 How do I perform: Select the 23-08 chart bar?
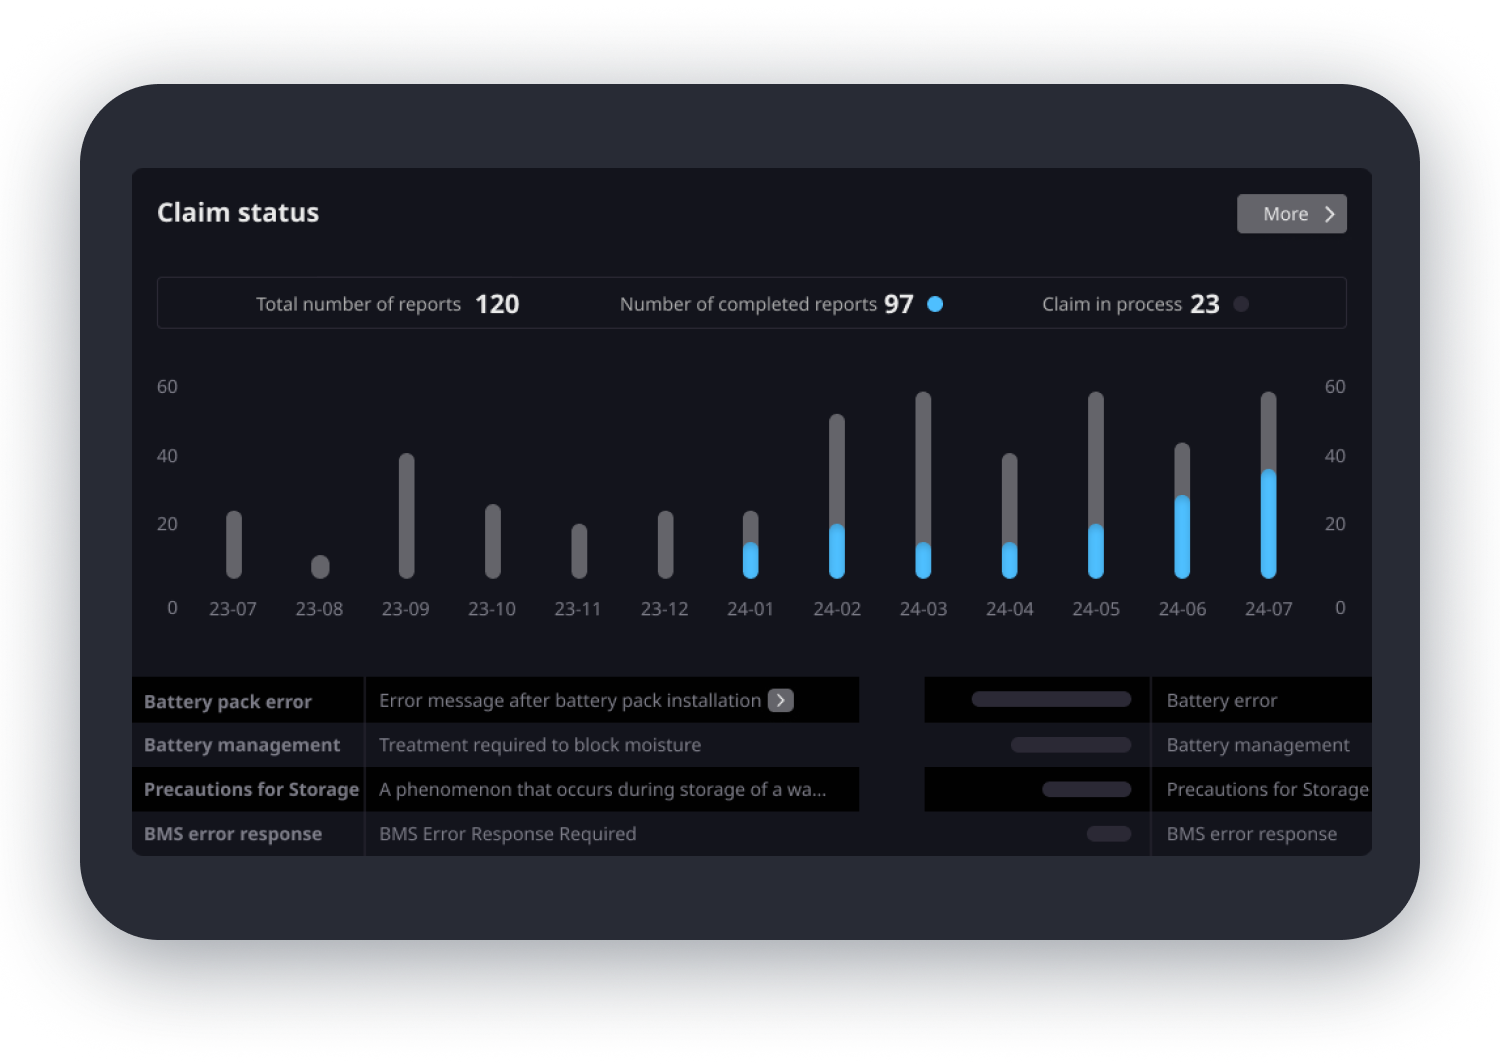tap(320, 567)
